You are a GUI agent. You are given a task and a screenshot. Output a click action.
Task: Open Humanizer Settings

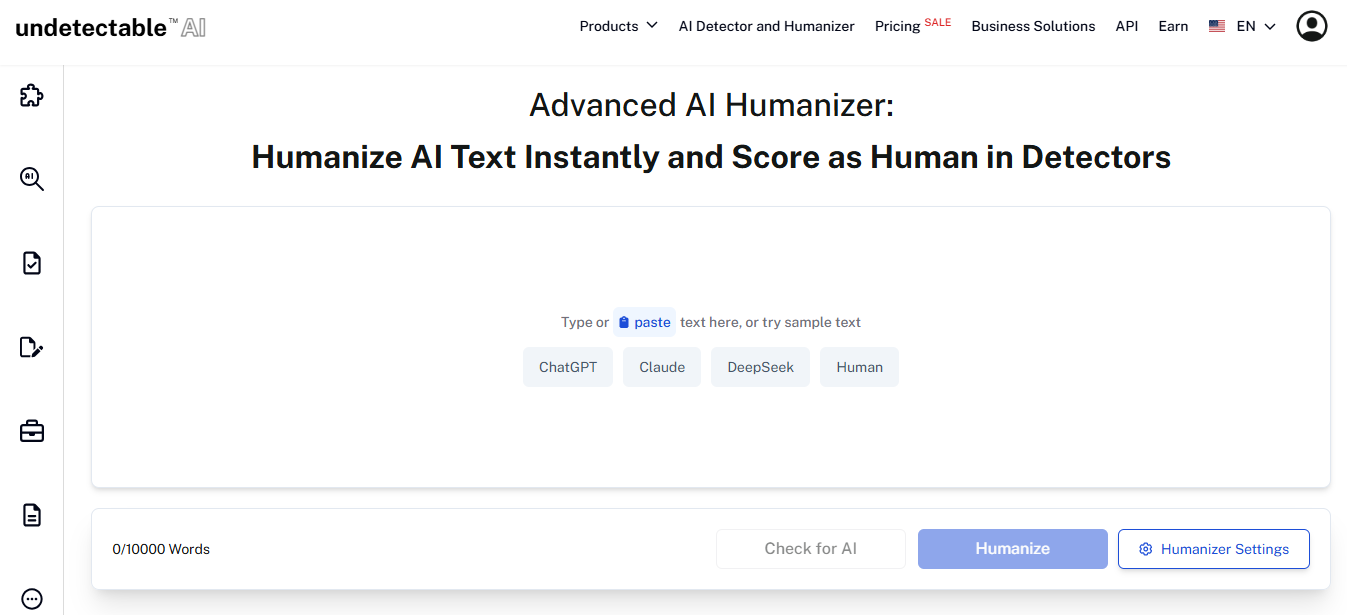(1213, 549)
